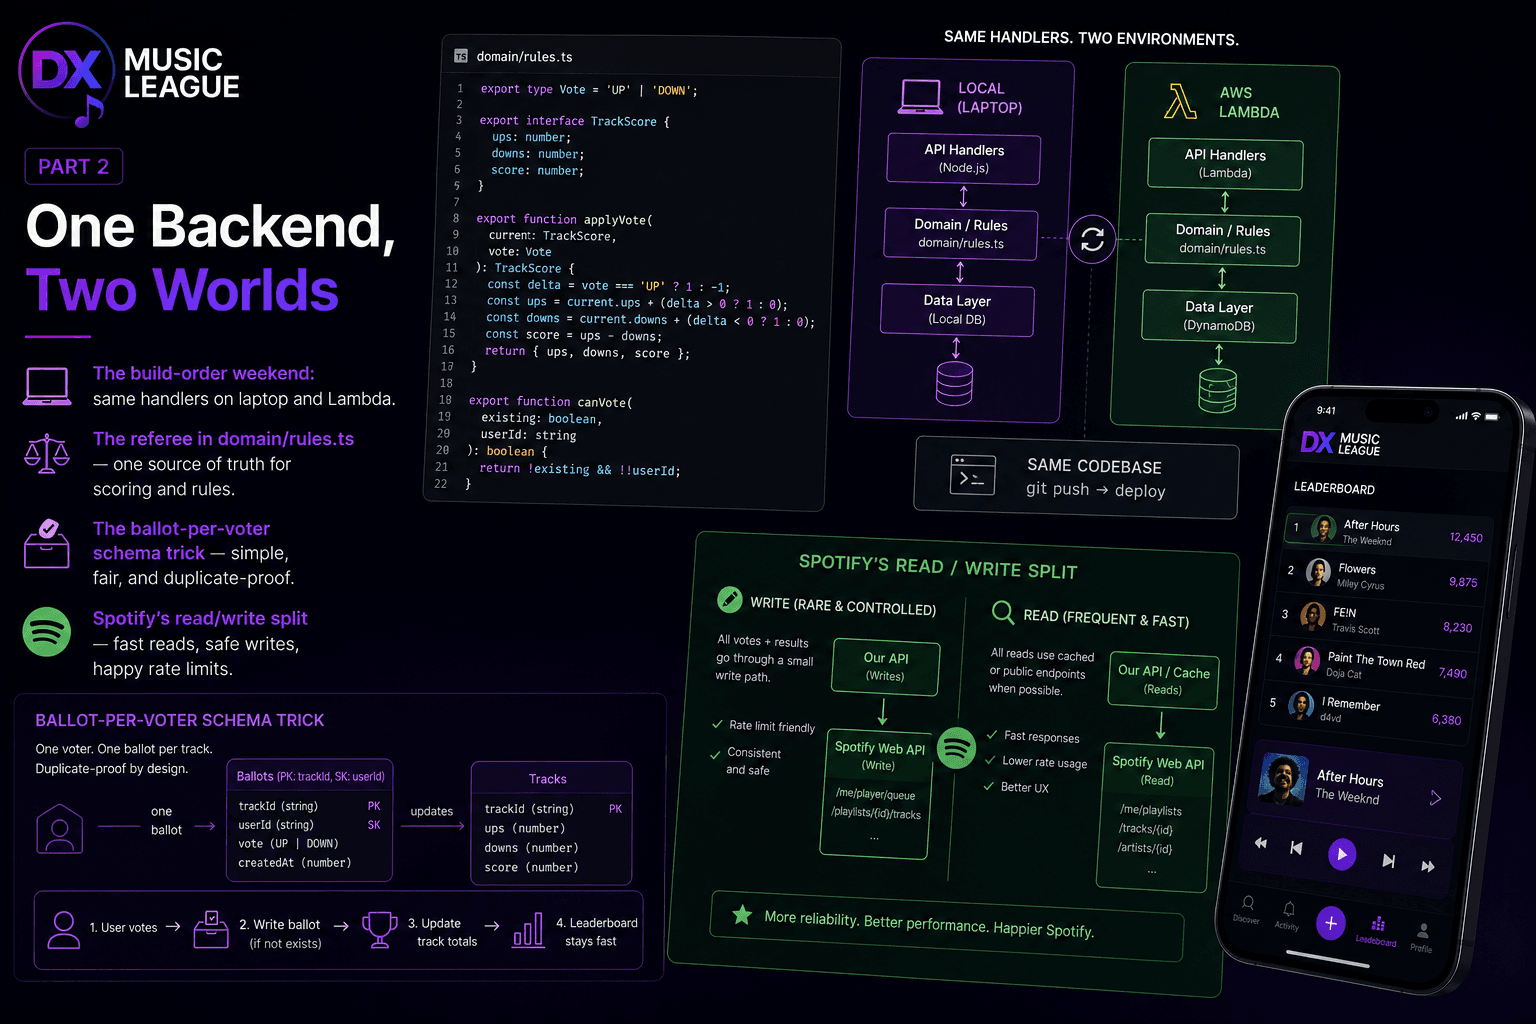Screen dimensions: 1536x1024
Task: Tap the purple play button on phone player
Action: click(1342, 854)
